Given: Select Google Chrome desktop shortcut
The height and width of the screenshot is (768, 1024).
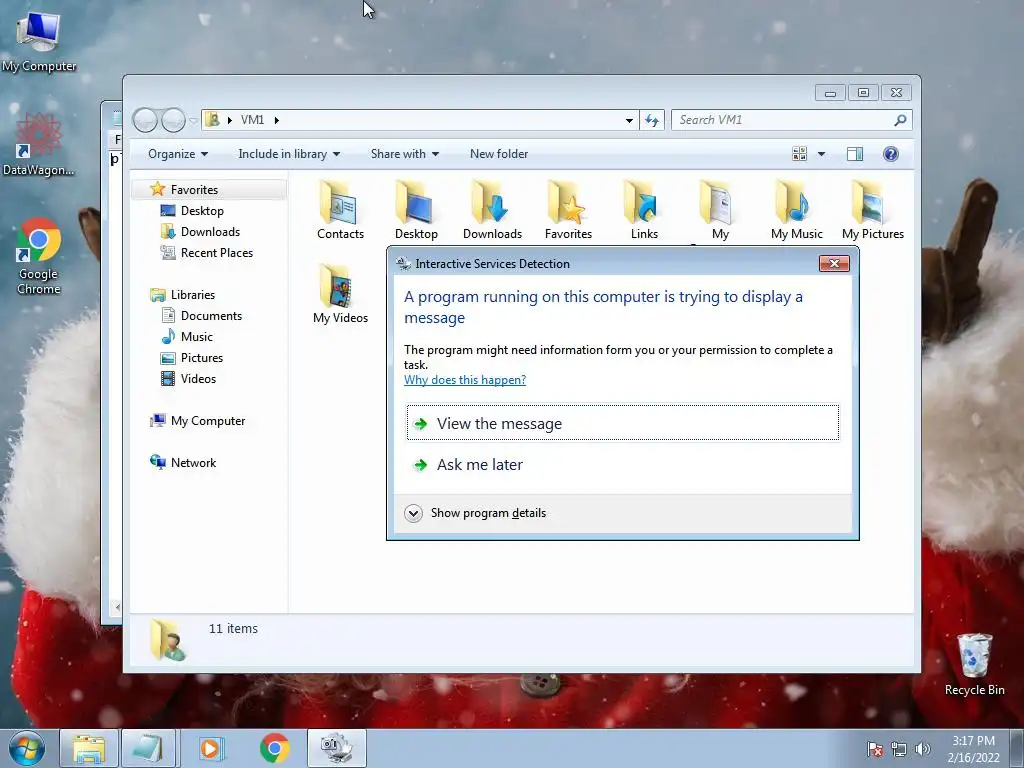Looking at the screenshot, I should coord(39,256).
